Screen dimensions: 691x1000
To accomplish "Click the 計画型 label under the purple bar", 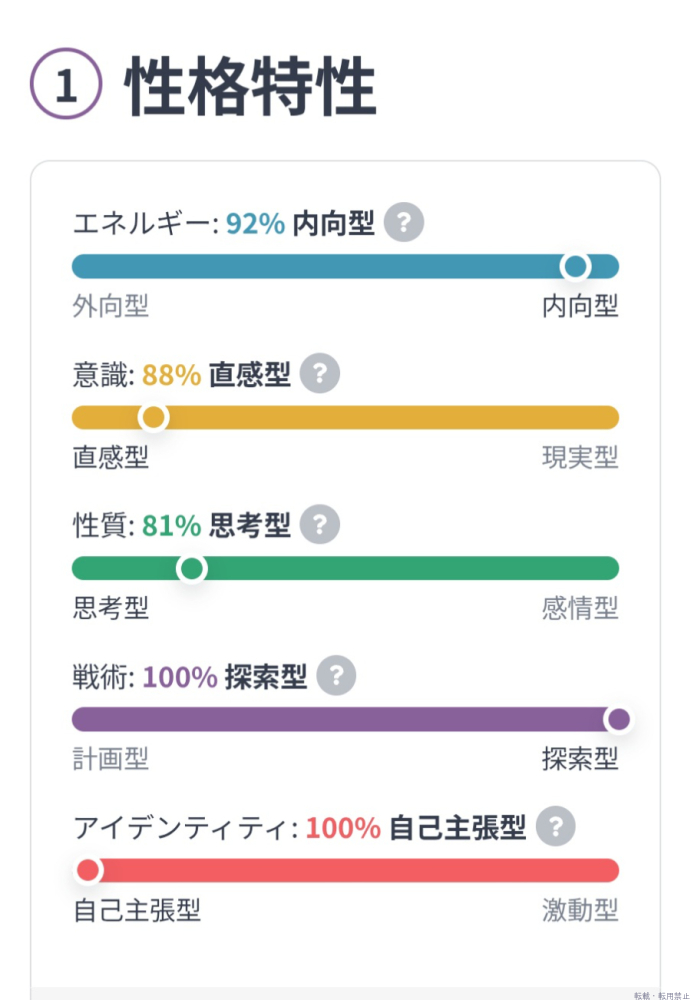I will pos(111,759).
